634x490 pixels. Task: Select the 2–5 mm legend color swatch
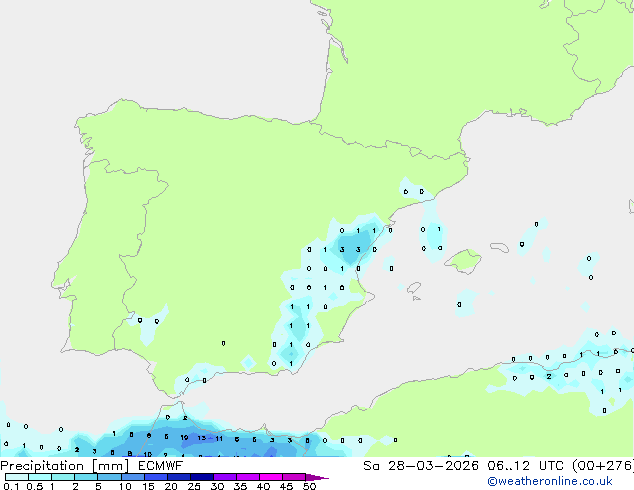click(x=86, y=477)
